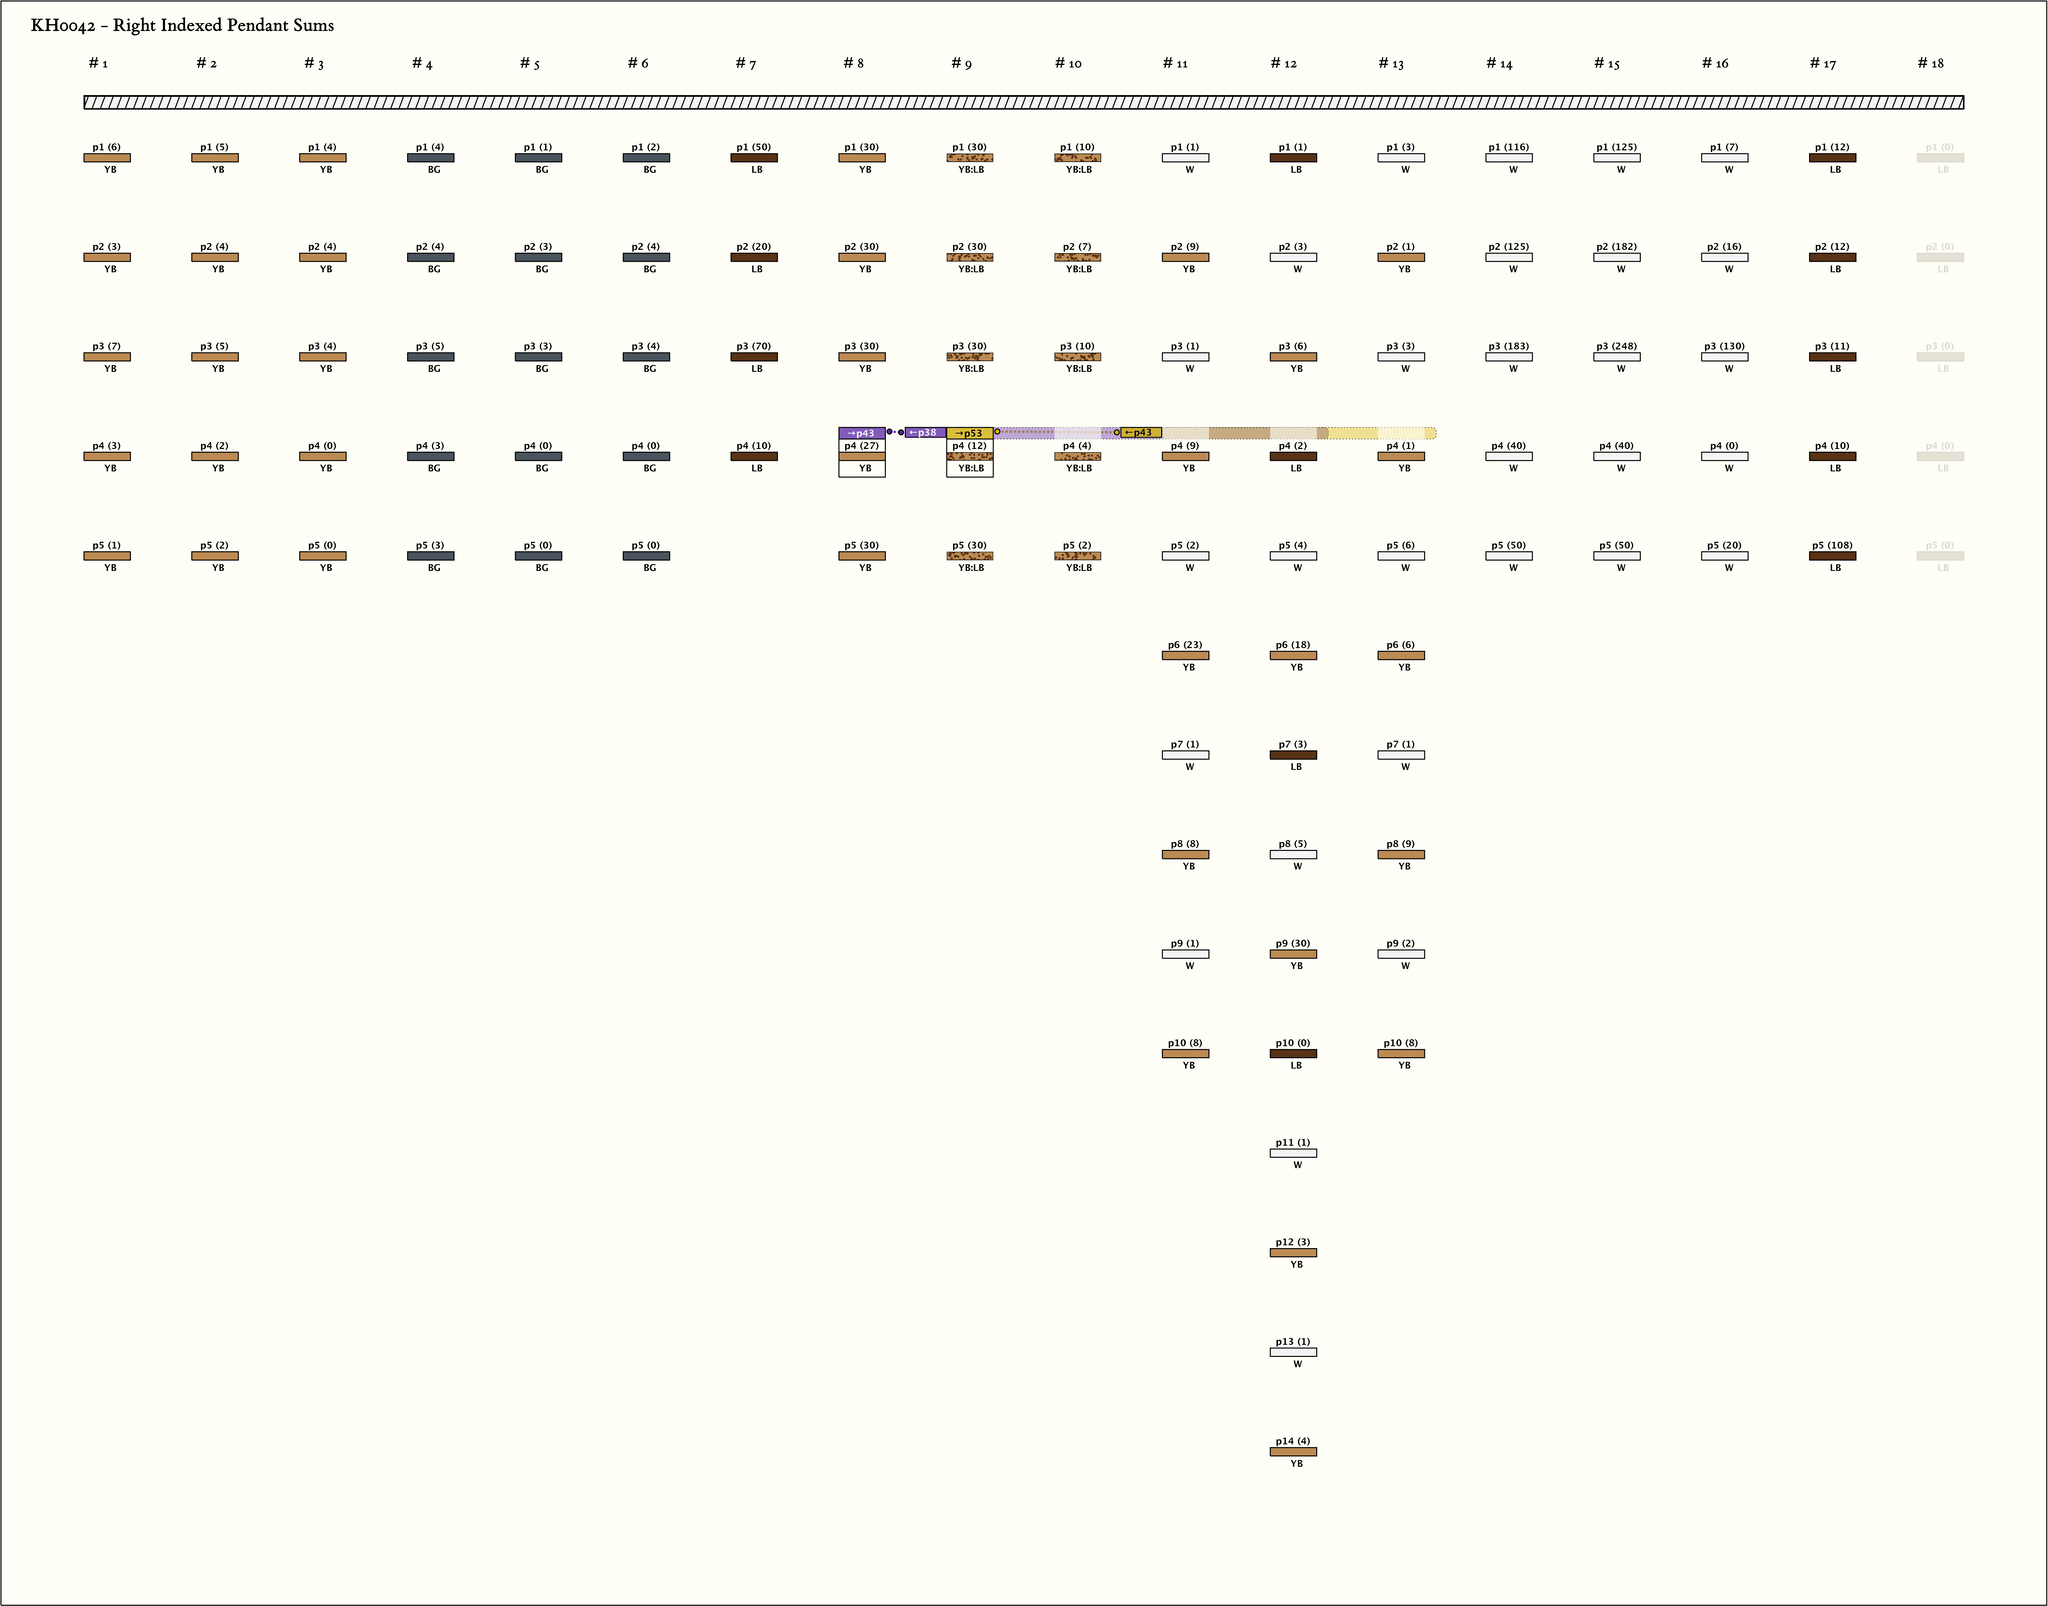Click the yellow ←p43 arrow tag
This screenshot has width=2048, height=1606.
(1140, 433)
